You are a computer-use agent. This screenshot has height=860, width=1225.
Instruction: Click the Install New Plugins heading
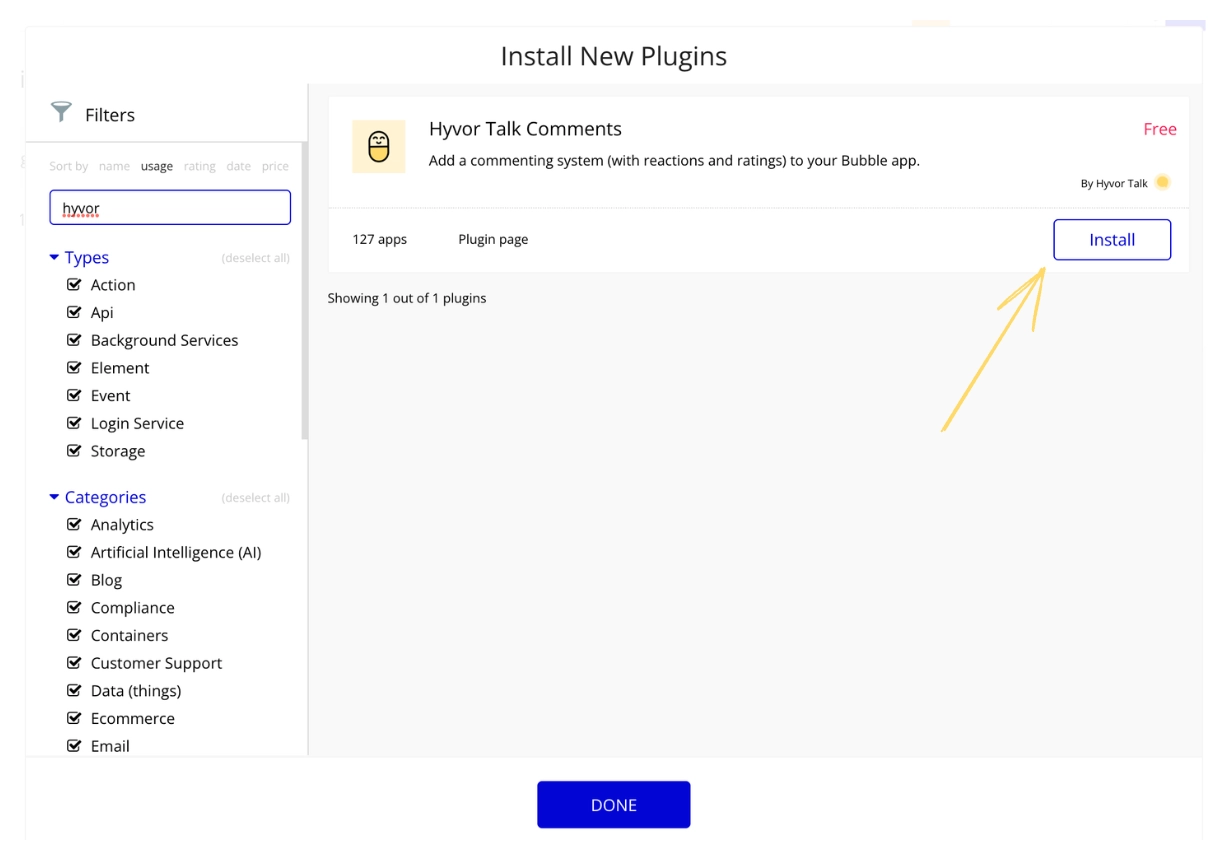click(614, 56)
